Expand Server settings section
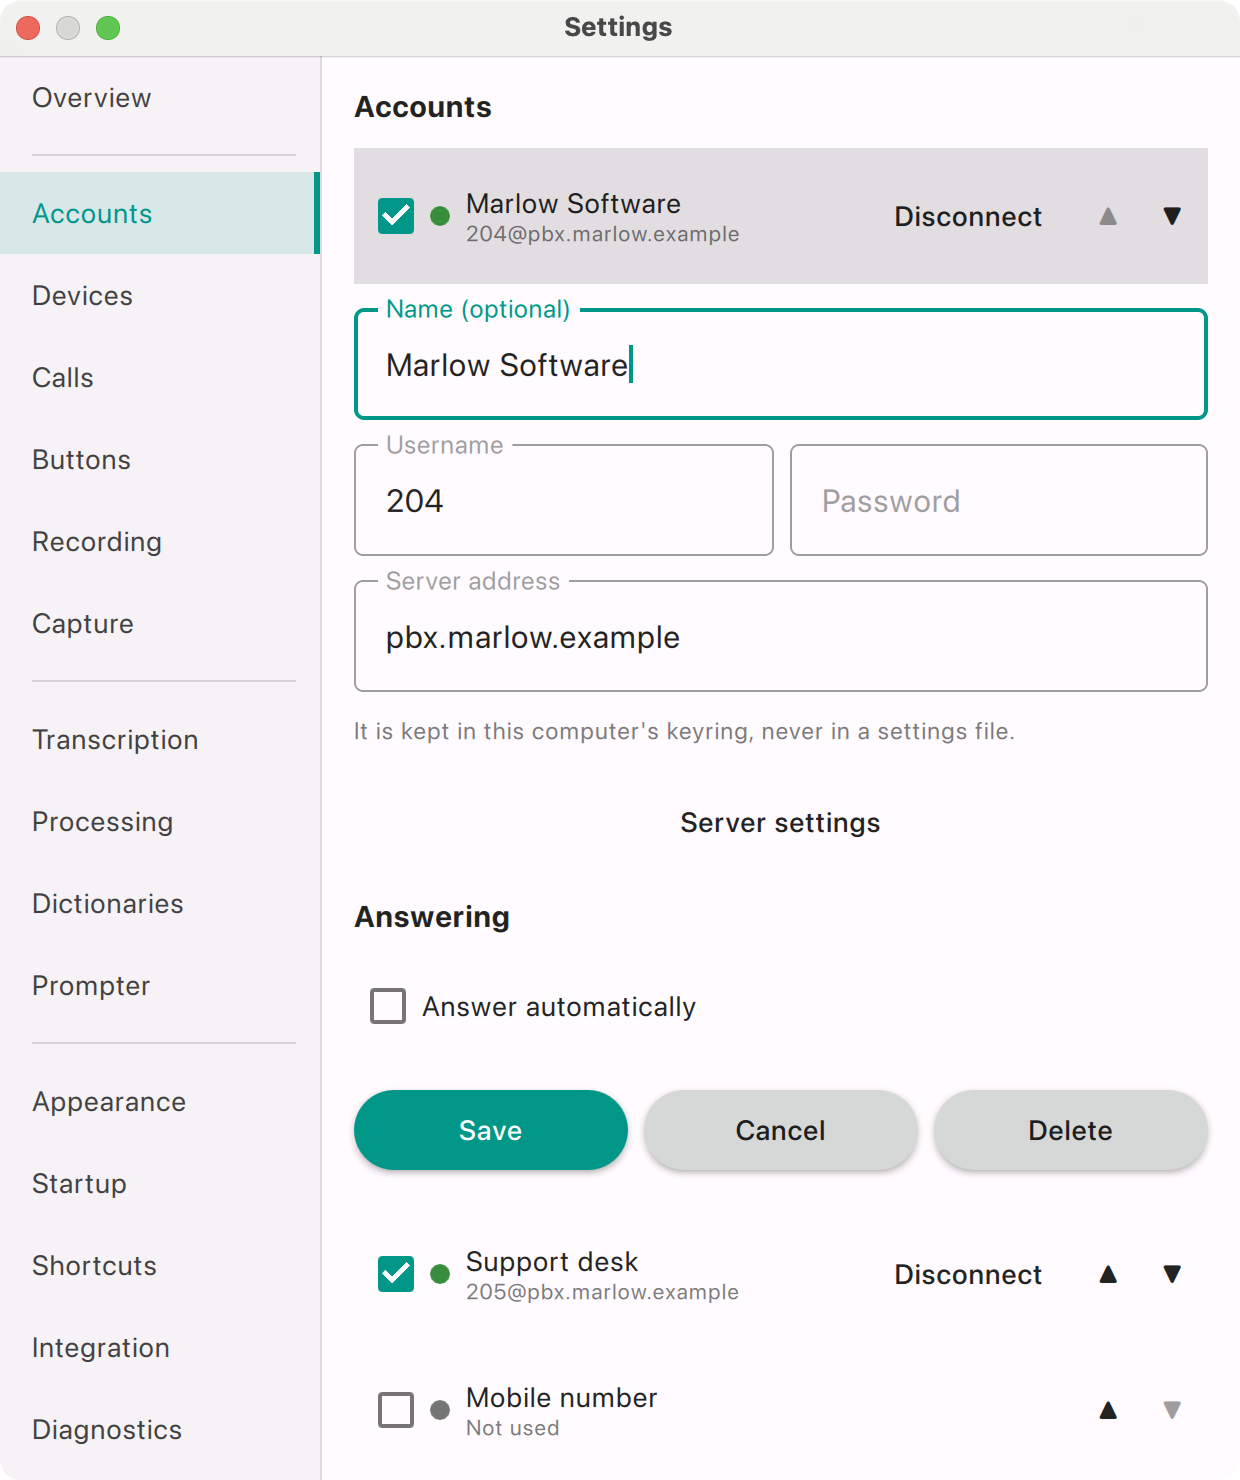The width and height of the screenshot is (1240, 1480). [780, 823]
